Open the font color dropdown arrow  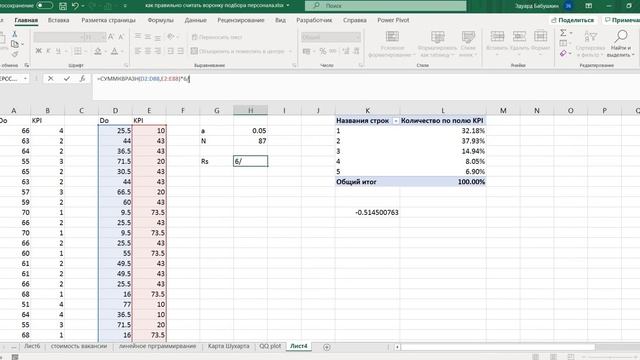(122, 51)
